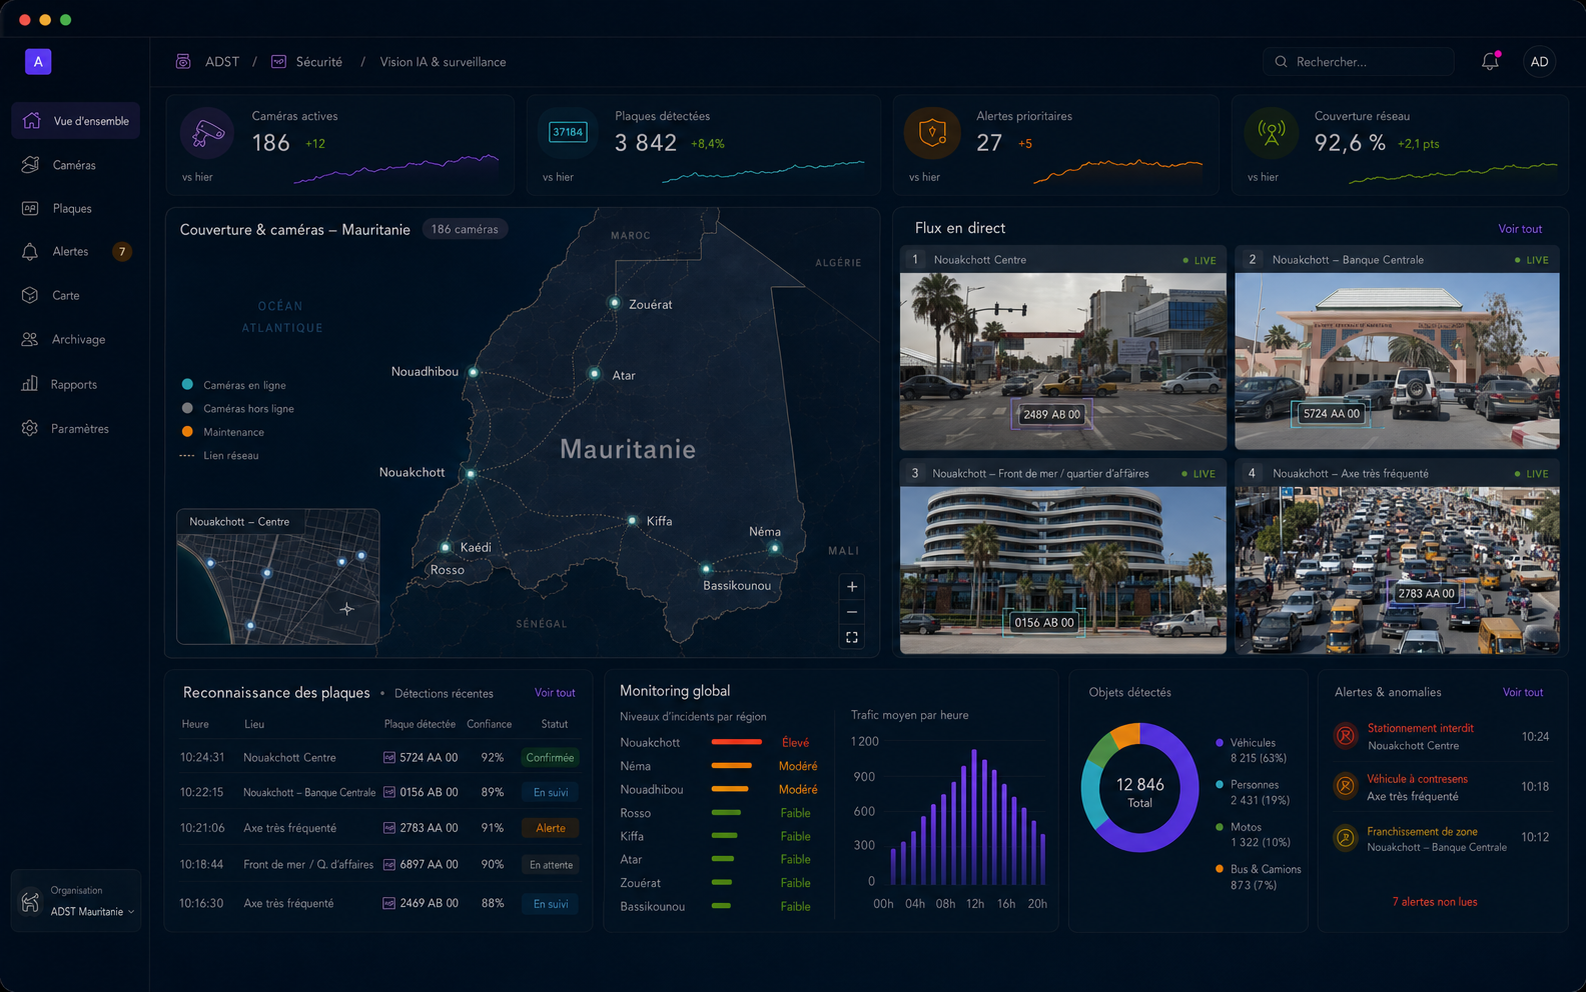Zoom out on the map
This screenshot has height=992, width=1586.
click(x=852, y=612)
